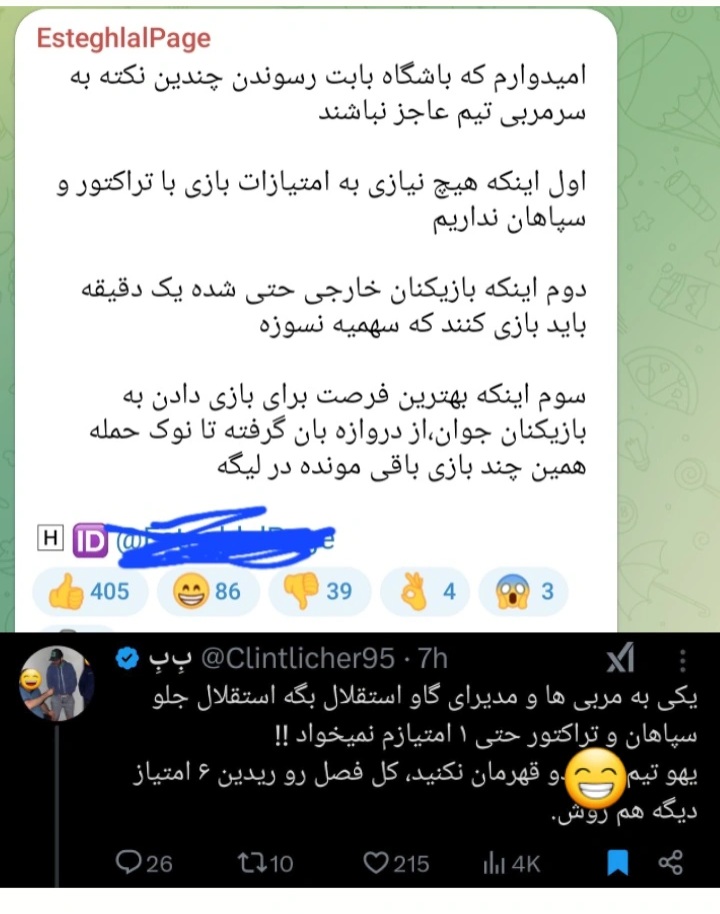Click the blue verified badge

point(127,659)
